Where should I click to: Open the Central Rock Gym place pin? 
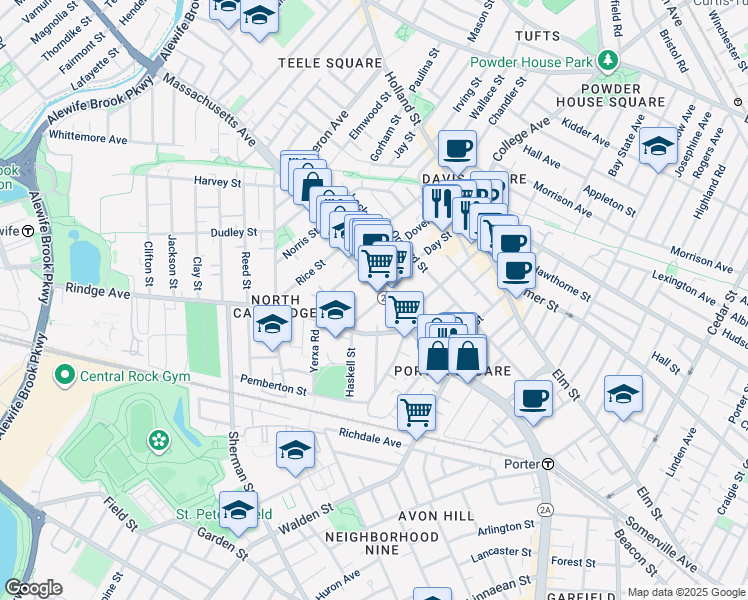pyautogui.click(x=65, y=376)
